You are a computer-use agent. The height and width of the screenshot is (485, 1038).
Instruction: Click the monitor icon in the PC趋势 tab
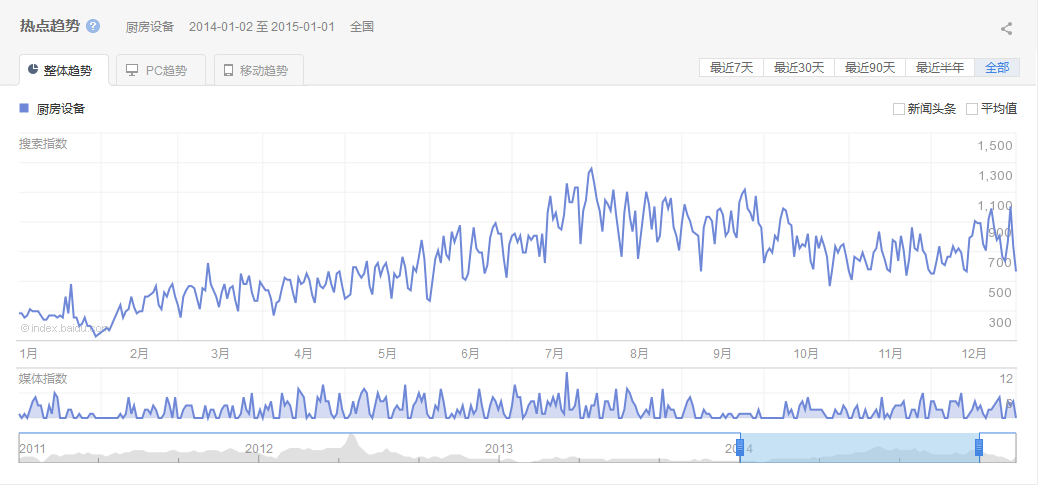pyautogui.click(x=132, y=70)
